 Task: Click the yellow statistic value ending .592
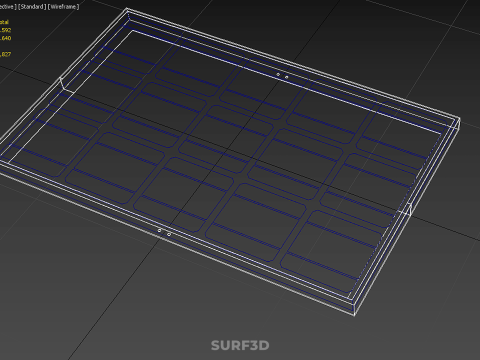pos(5,30)
